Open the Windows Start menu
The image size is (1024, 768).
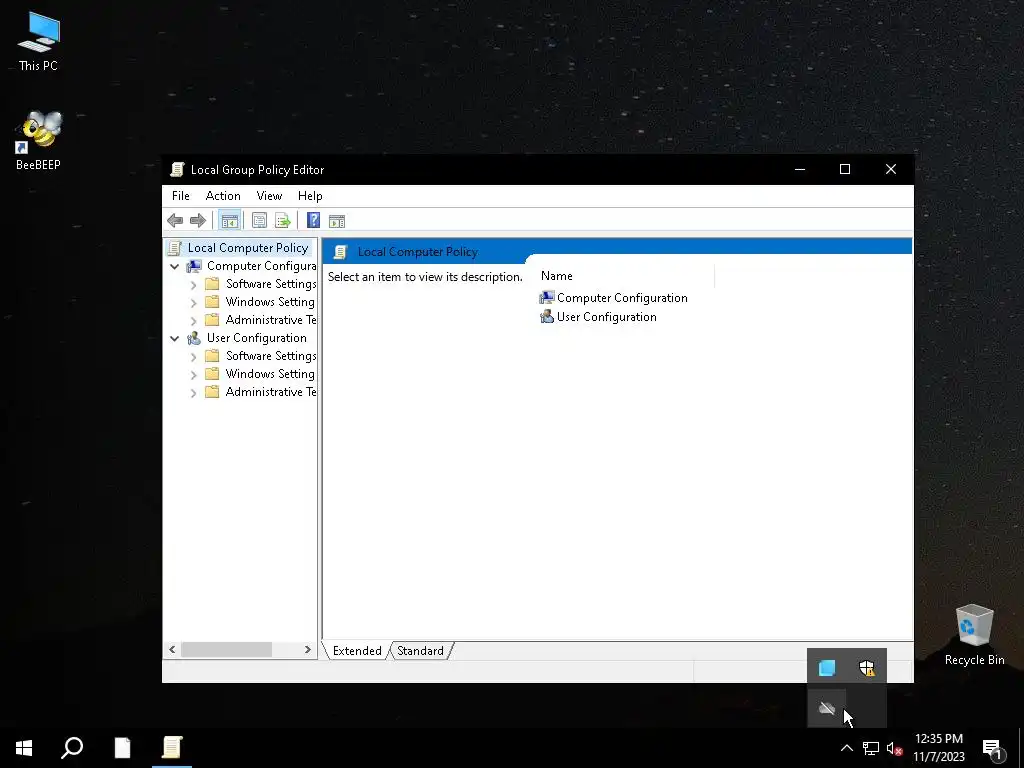point(24,748)
